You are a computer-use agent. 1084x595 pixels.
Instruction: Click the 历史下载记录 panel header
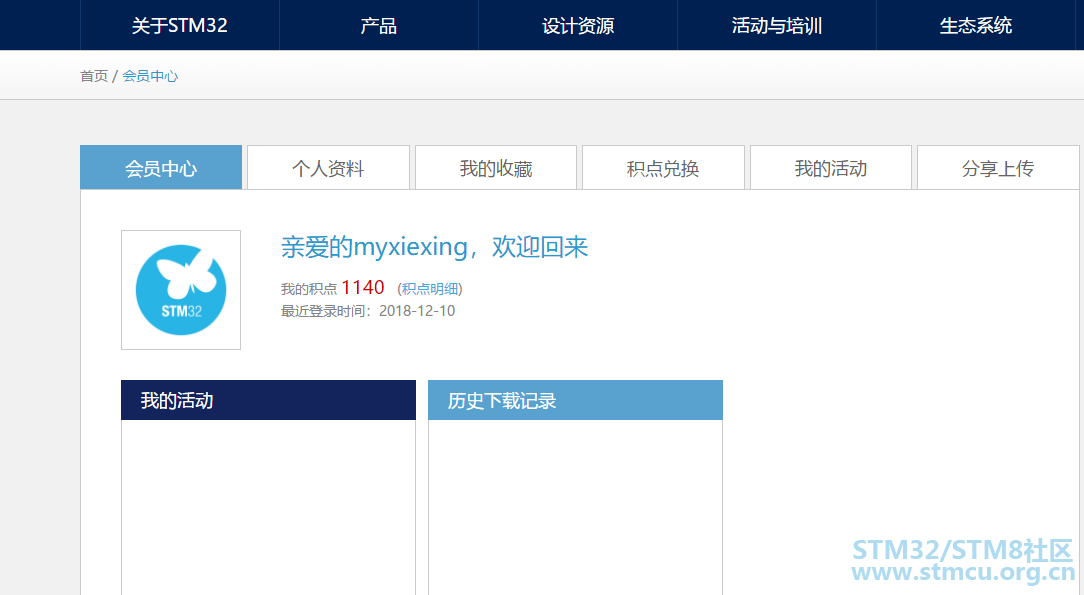click(575, 400)
